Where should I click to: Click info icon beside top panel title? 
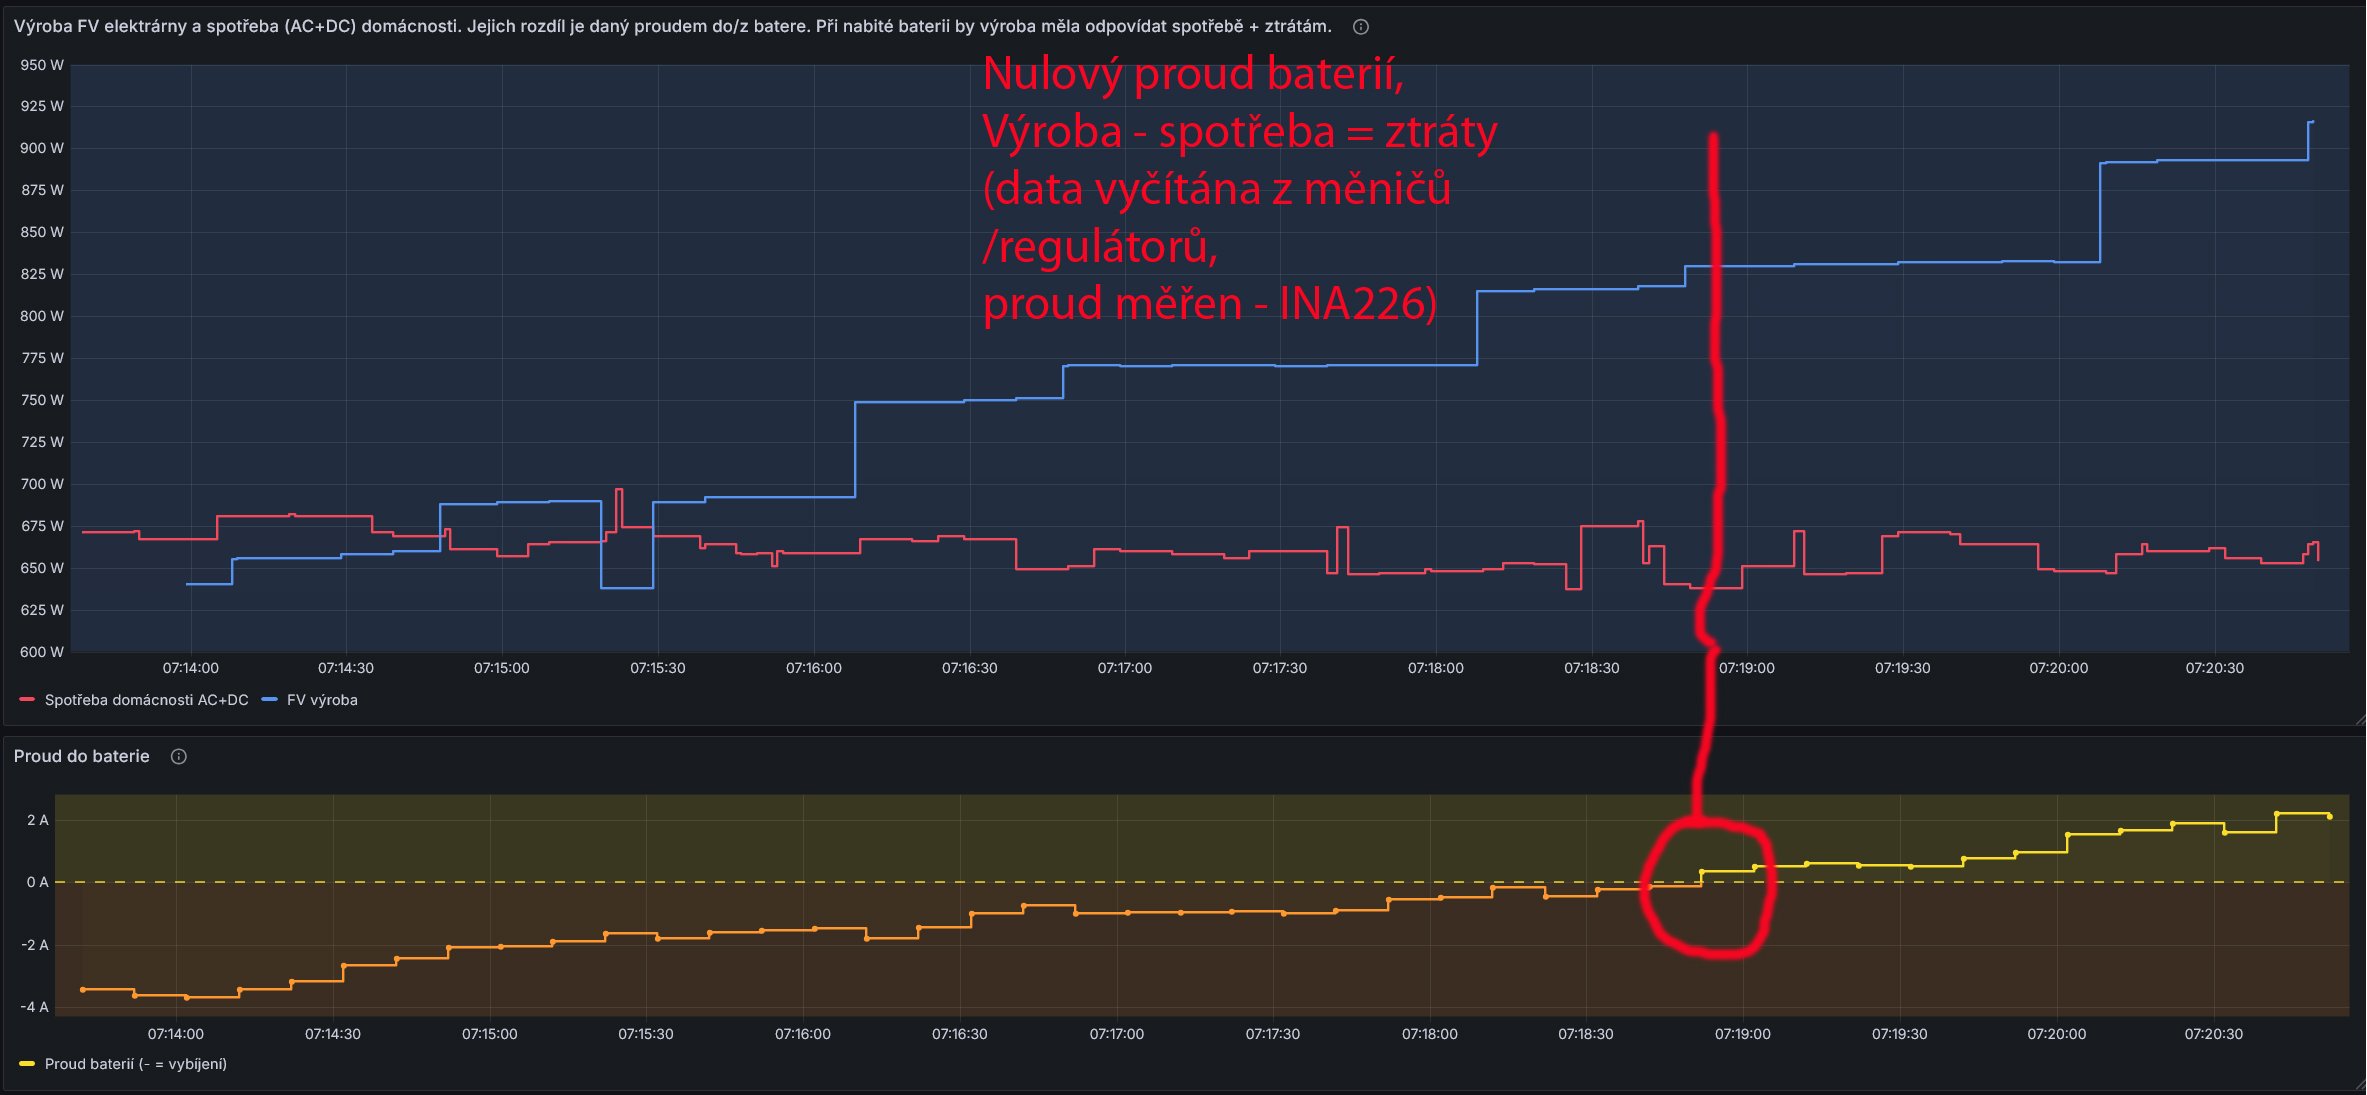[x=1360, y=27]
